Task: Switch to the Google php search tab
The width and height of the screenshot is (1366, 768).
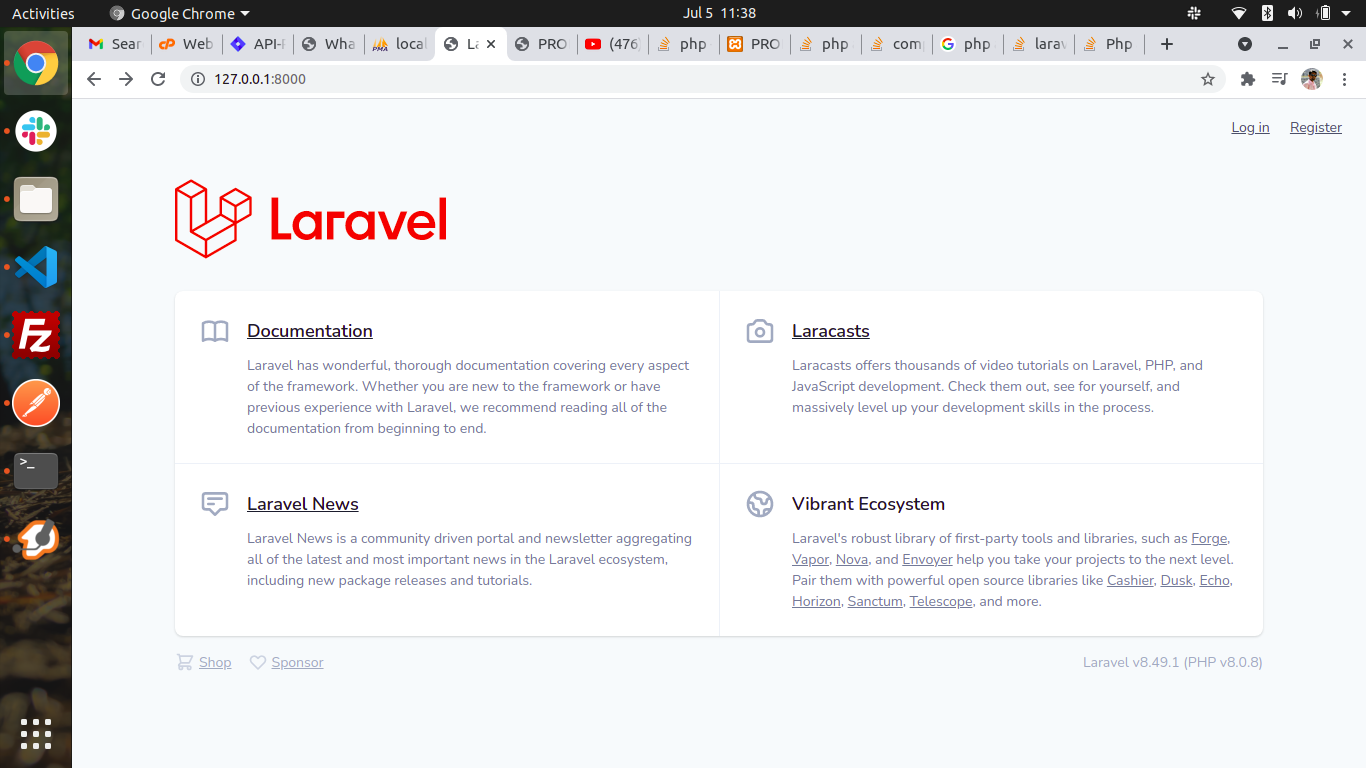Action: (x=967, y=44)
